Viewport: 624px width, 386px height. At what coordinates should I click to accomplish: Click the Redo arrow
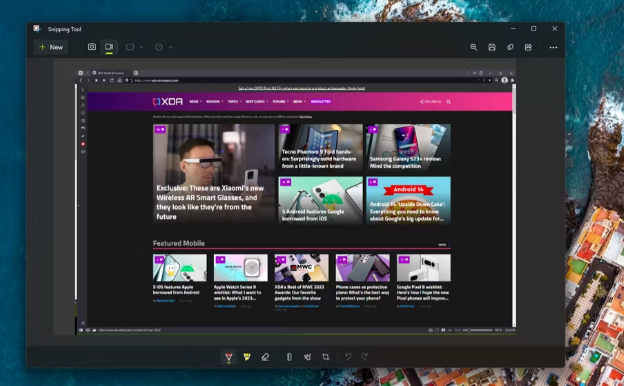pos(364,357)
